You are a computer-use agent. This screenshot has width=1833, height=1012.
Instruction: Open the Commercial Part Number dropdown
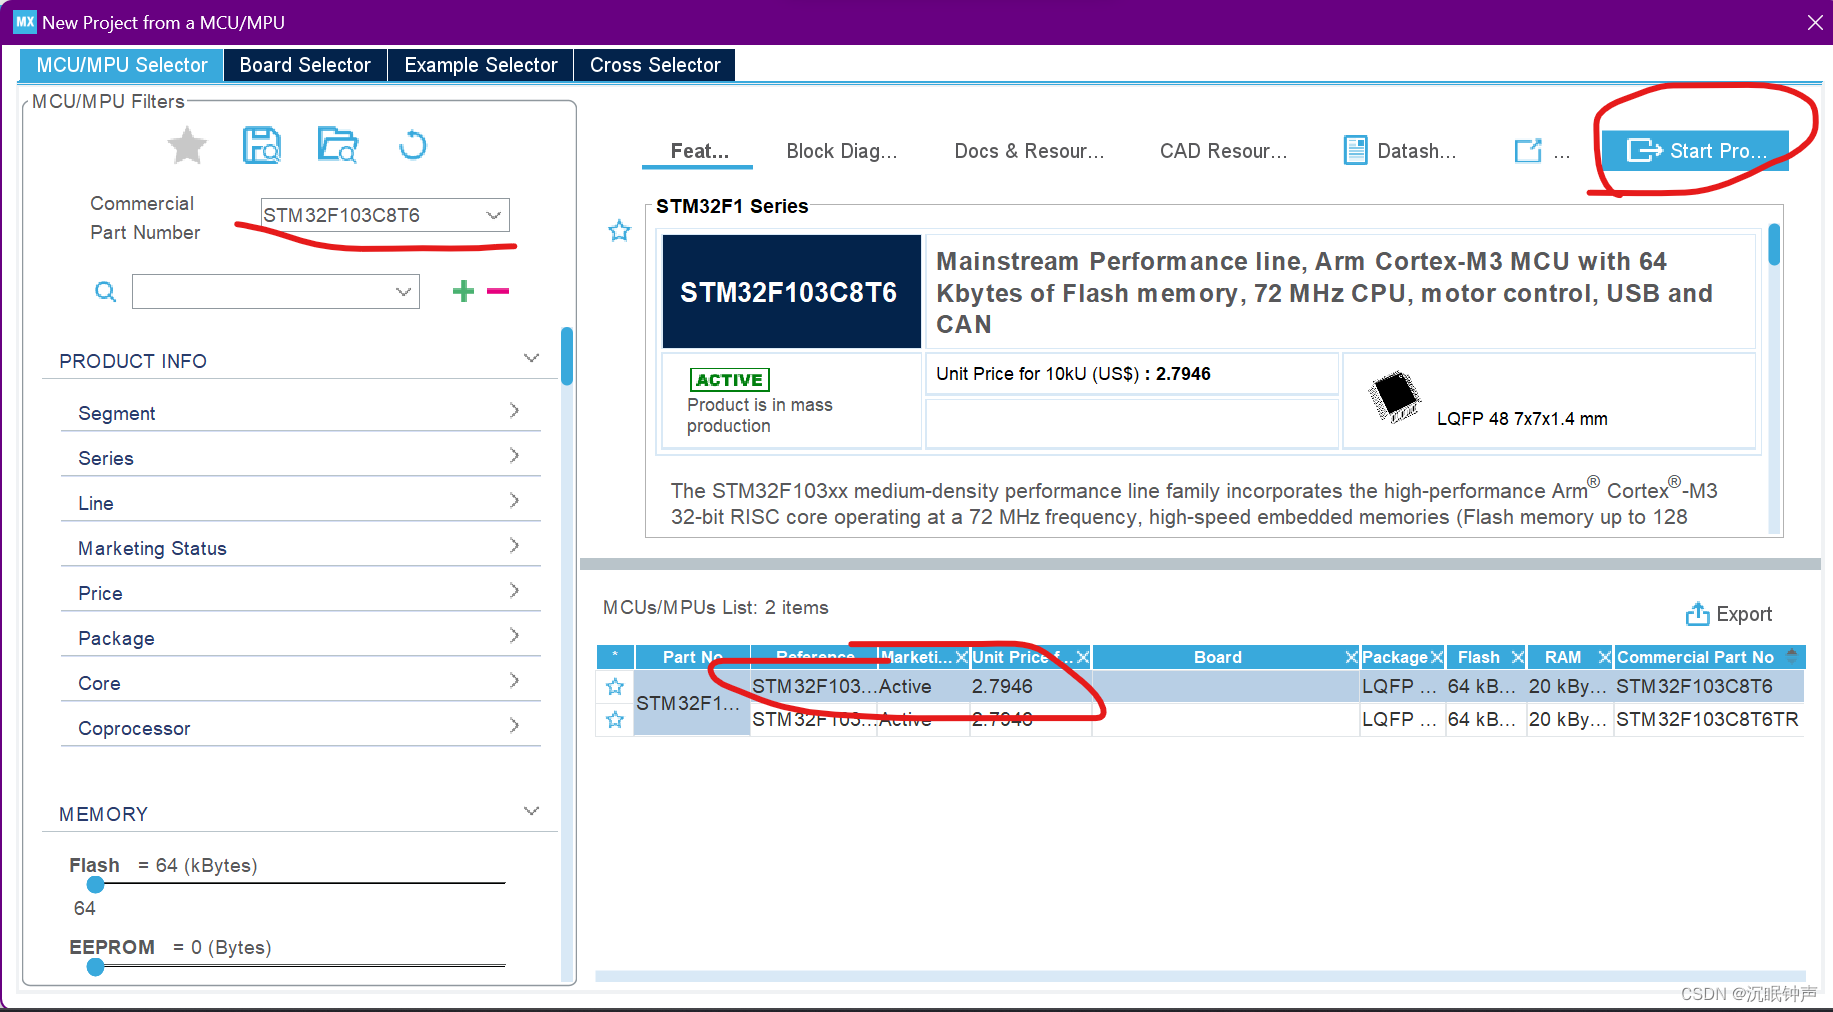point(493,215)
